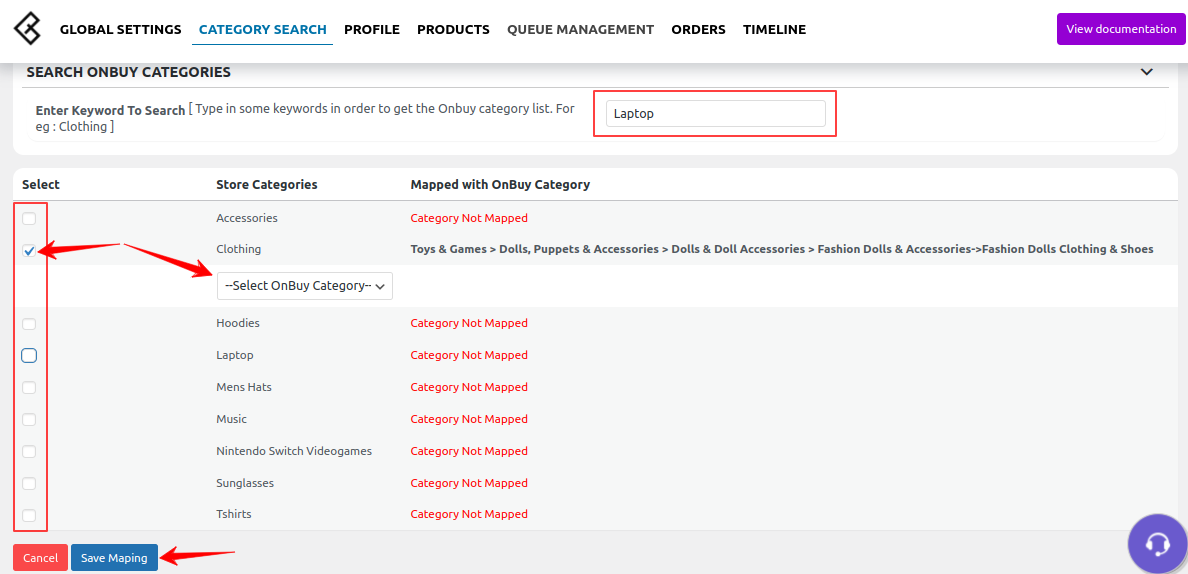The width and height of the screenshot is (1188, 574).
Task: Tick the Accessories category checkbox
Action: coord(29,219)
